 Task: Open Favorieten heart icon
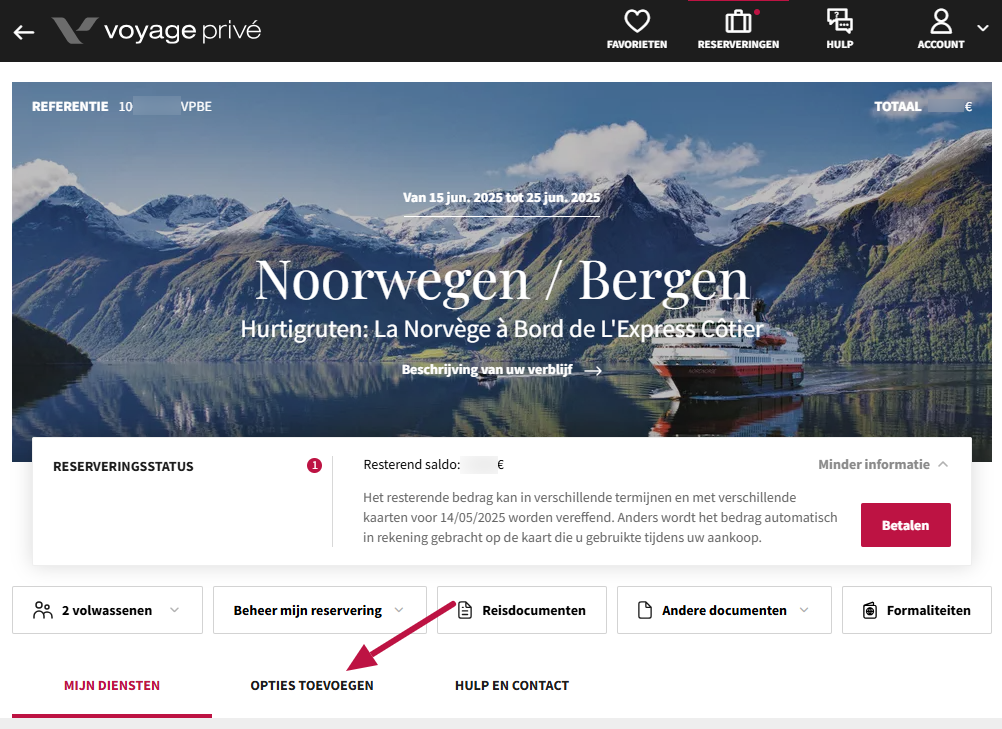click(x=636, y=21)
